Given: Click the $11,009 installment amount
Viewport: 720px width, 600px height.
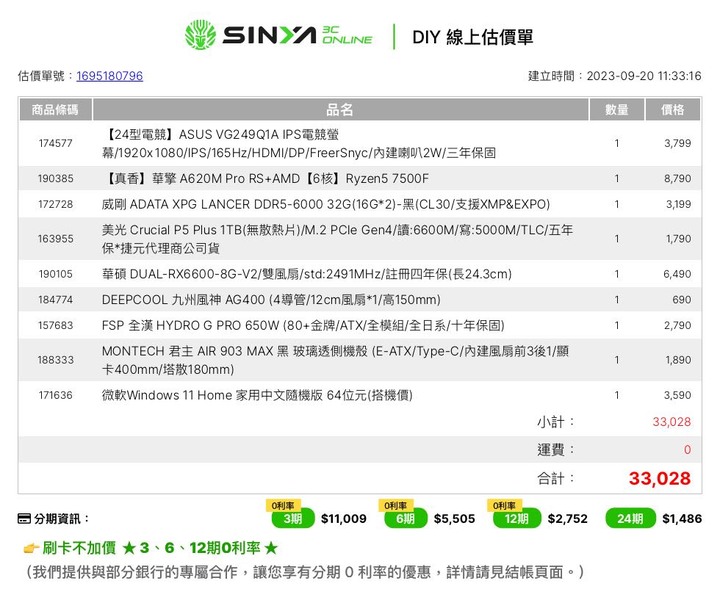Looking at the screenshot, I should coord(343,519).
